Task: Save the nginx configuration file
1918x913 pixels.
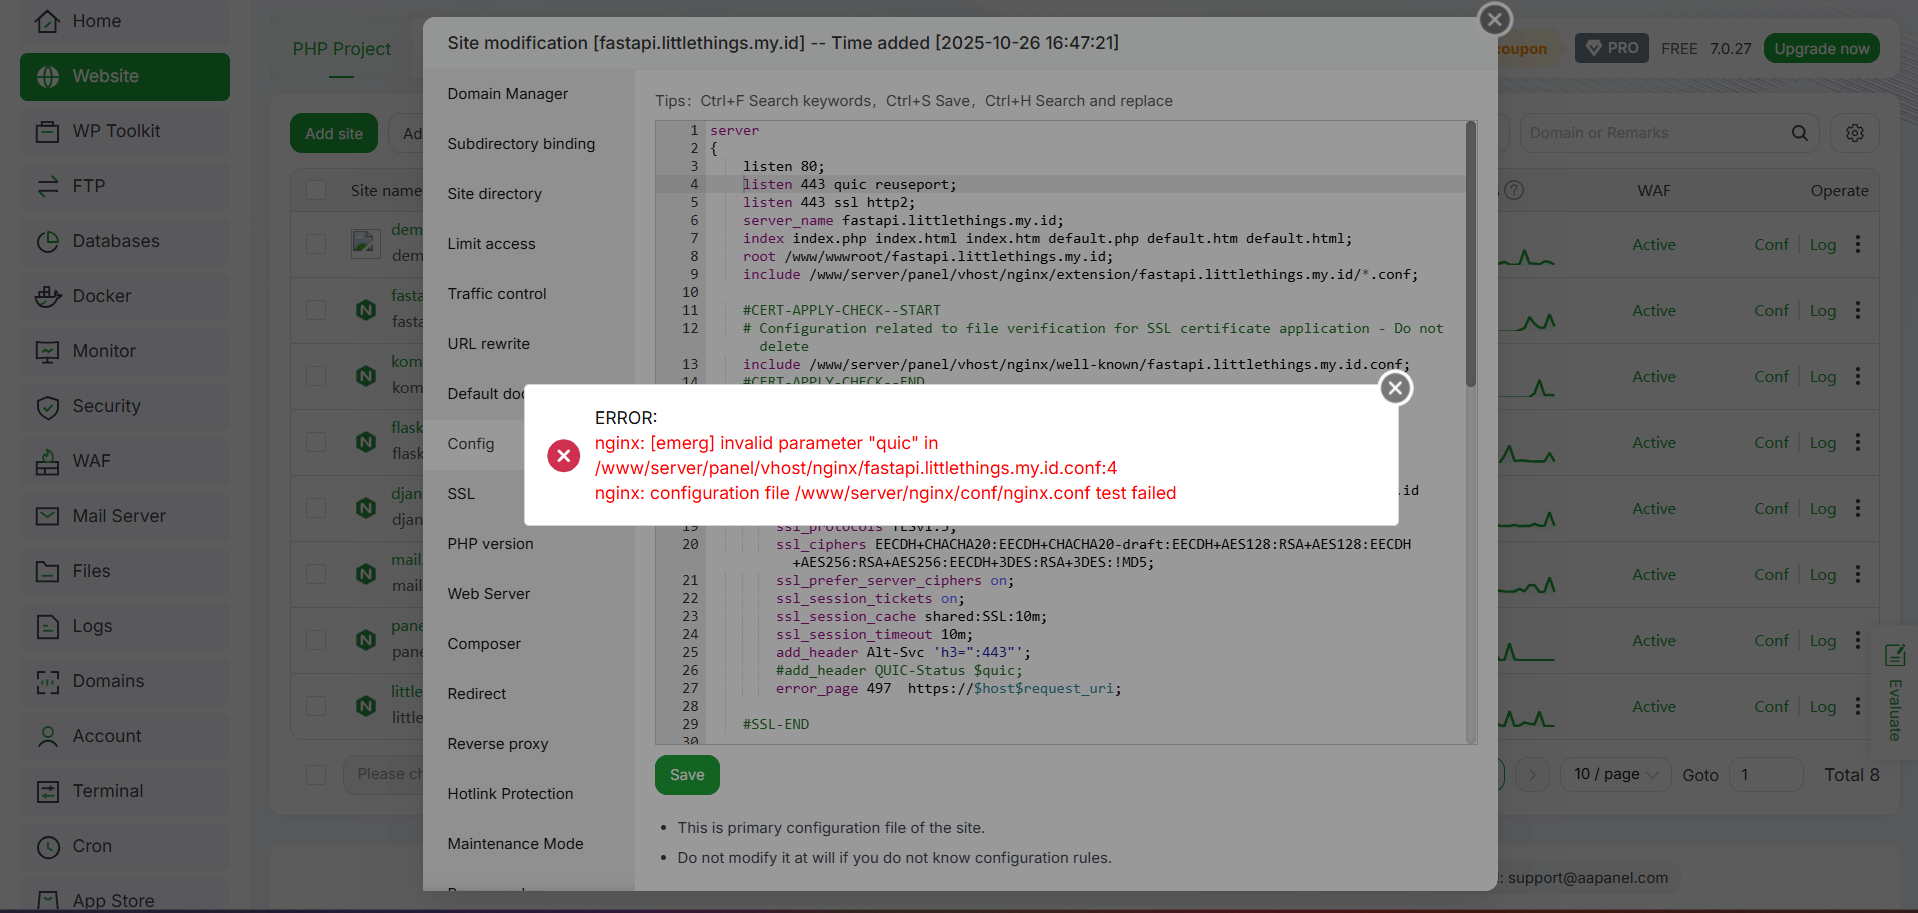Action: coord(687,775)
